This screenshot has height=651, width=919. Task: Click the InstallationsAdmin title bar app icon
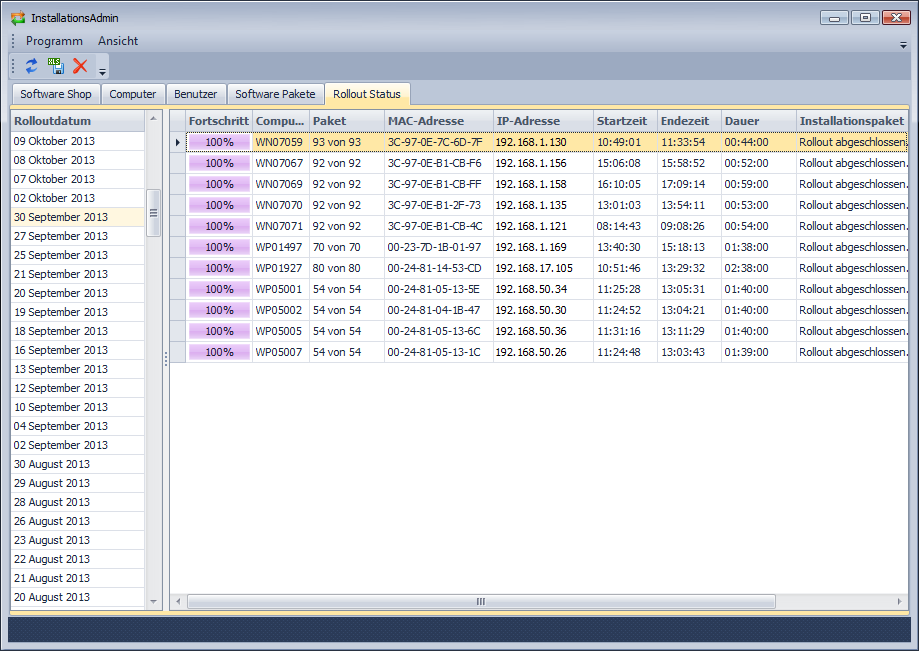pos(17,17)
